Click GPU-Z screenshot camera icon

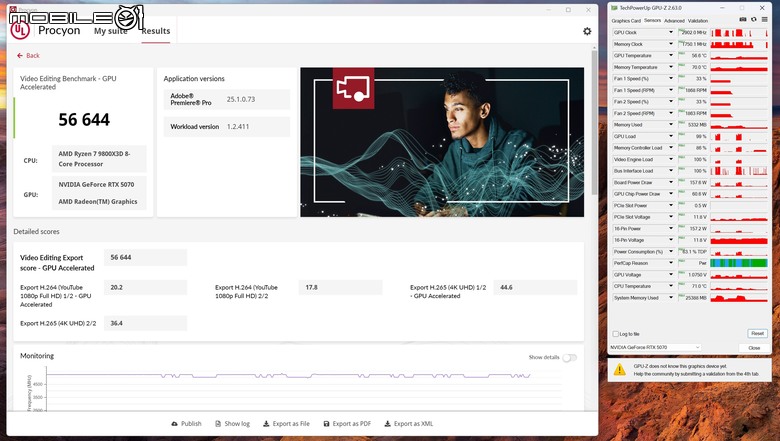coord(743,20)
